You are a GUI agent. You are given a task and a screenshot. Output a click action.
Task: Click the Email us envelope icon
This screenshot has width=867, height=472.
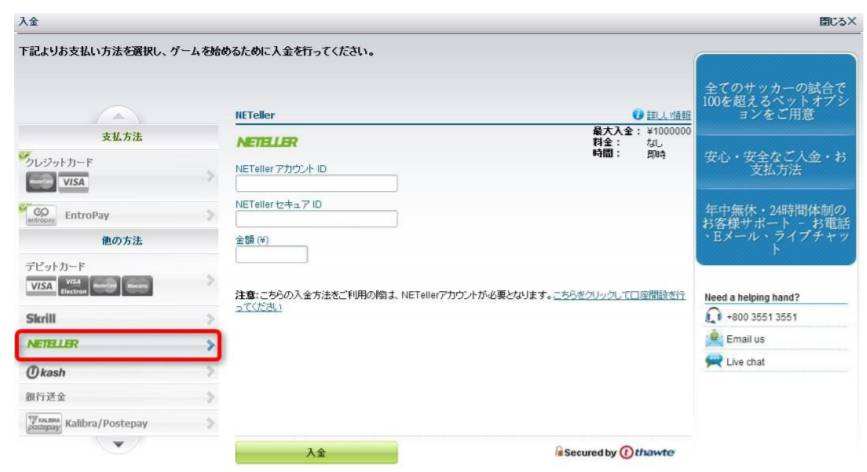(x=714, y=338)
